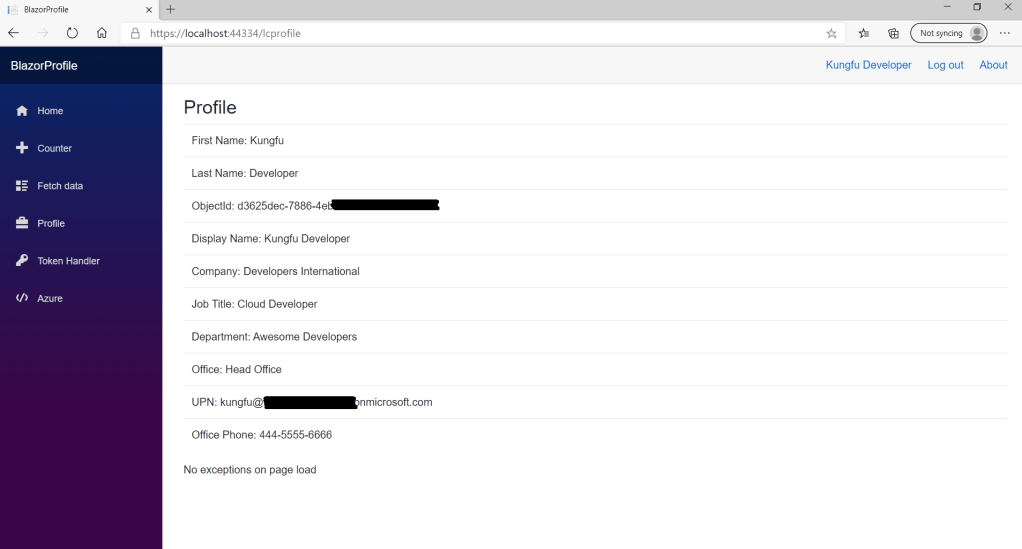1022x549 pixels.
Task: Open the favorites list icon
Action: pos(864,33)
